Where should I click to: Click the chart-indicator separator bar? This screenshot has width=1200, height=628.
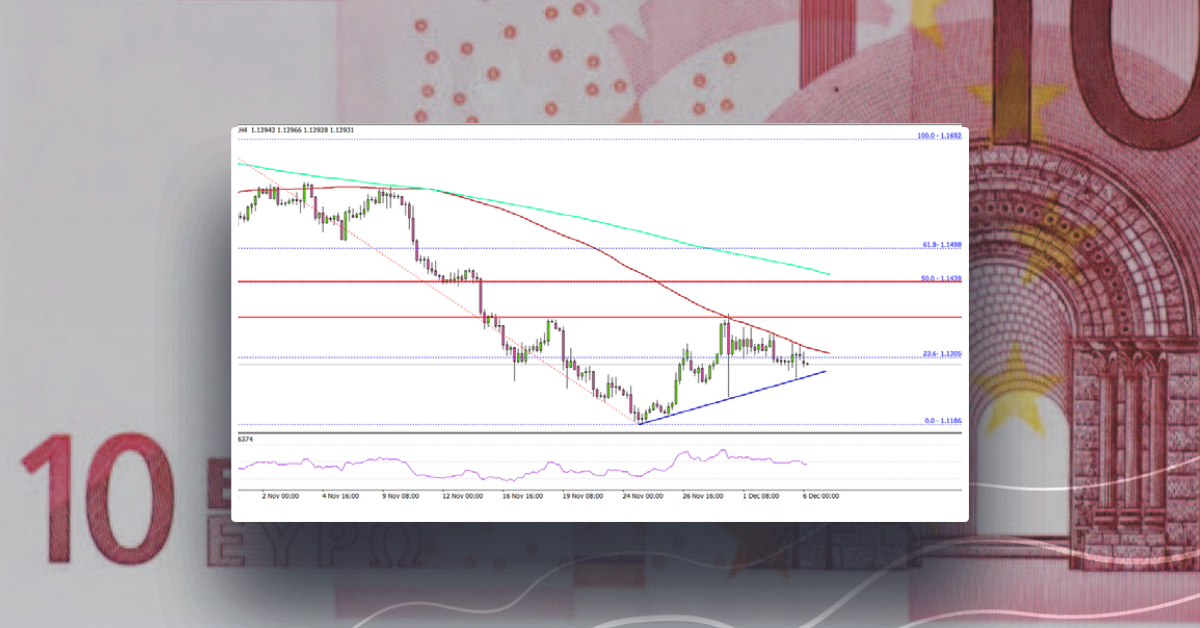pos(600,432)
